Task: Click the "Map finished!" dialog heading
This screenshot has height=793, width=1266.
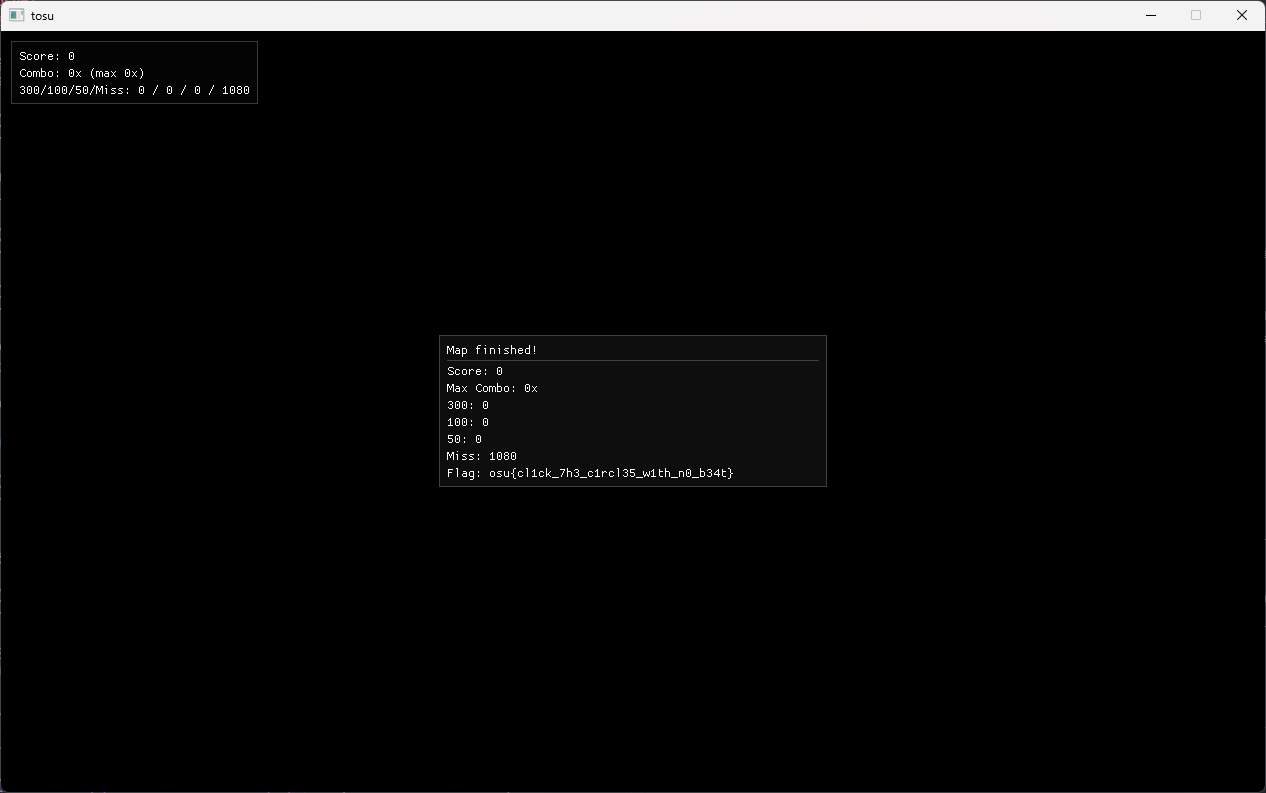Action: tap(492, 350)
